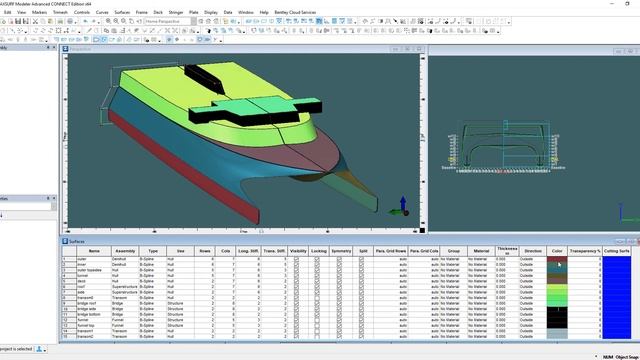Click the second magnifier zoom icon
This screenshot has height=360, width=640.
pyautogui.click(x=116, y=21)
